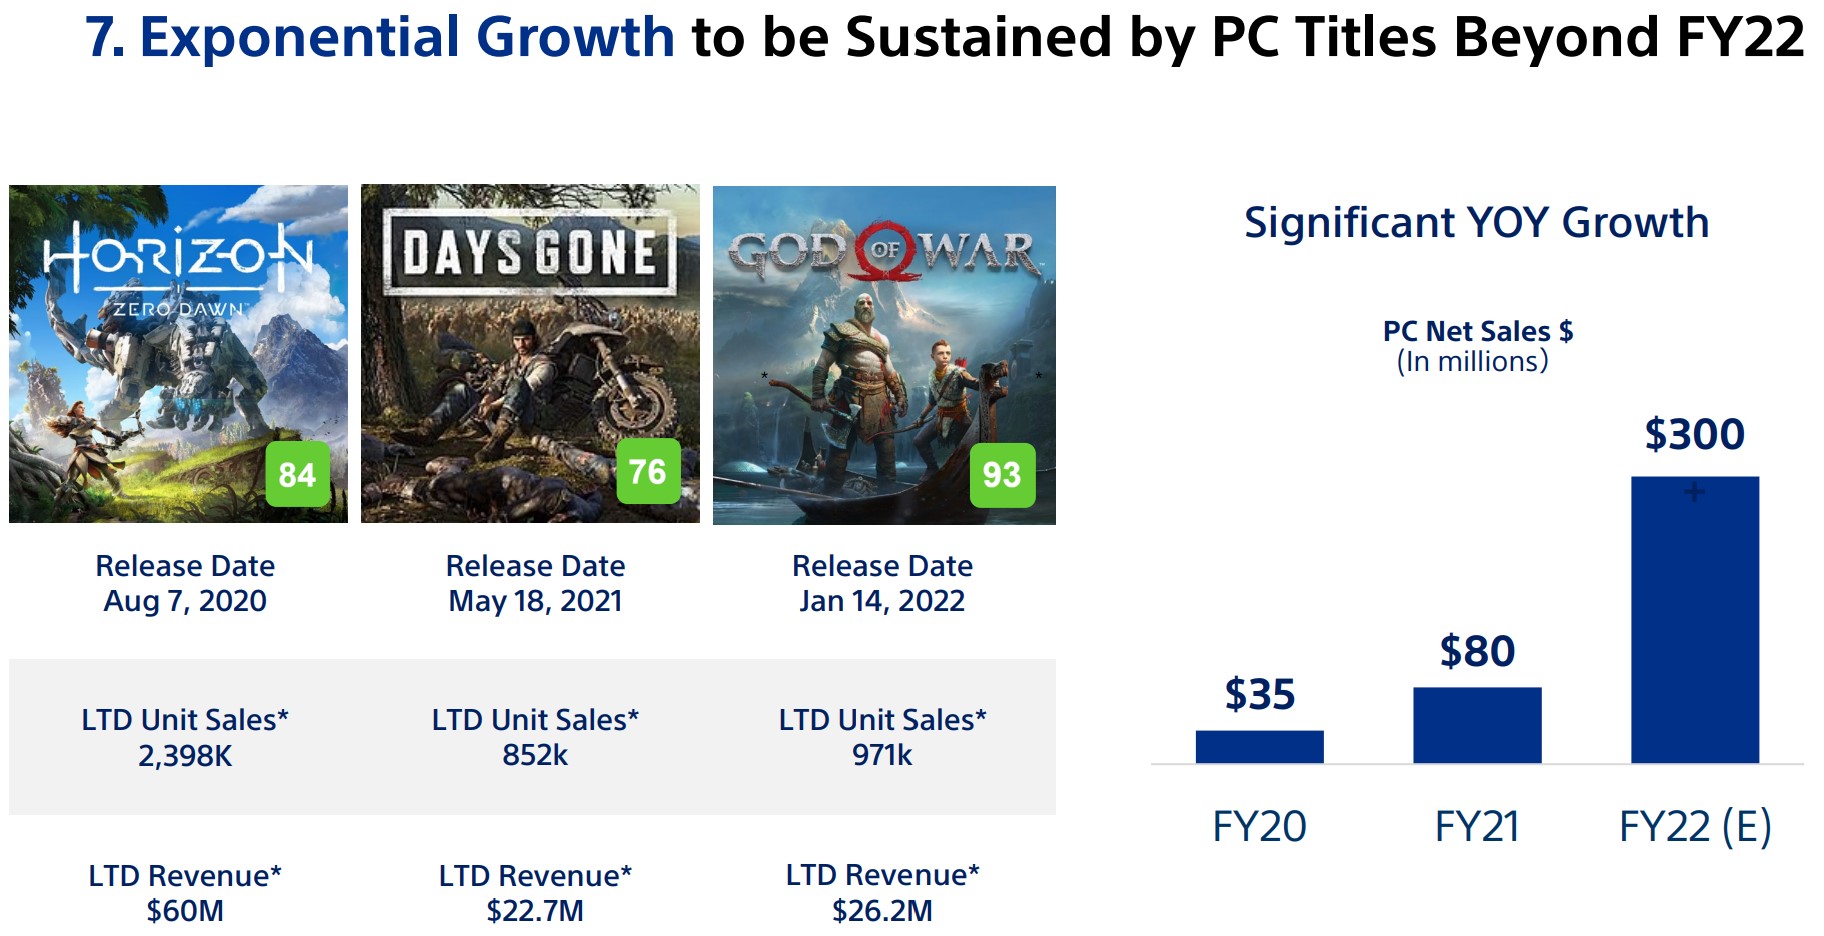1824x936 pixels.
Task: Select the tall FY22 (E) bar
Action: [1695, 620]
